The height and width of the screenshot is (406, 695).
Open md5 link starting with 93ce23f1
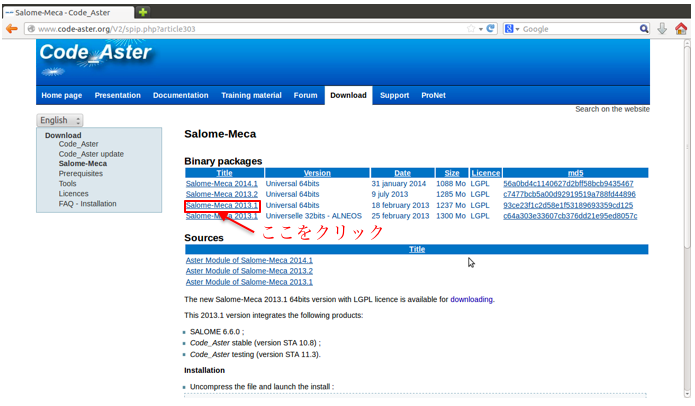(x=568, y=205)
